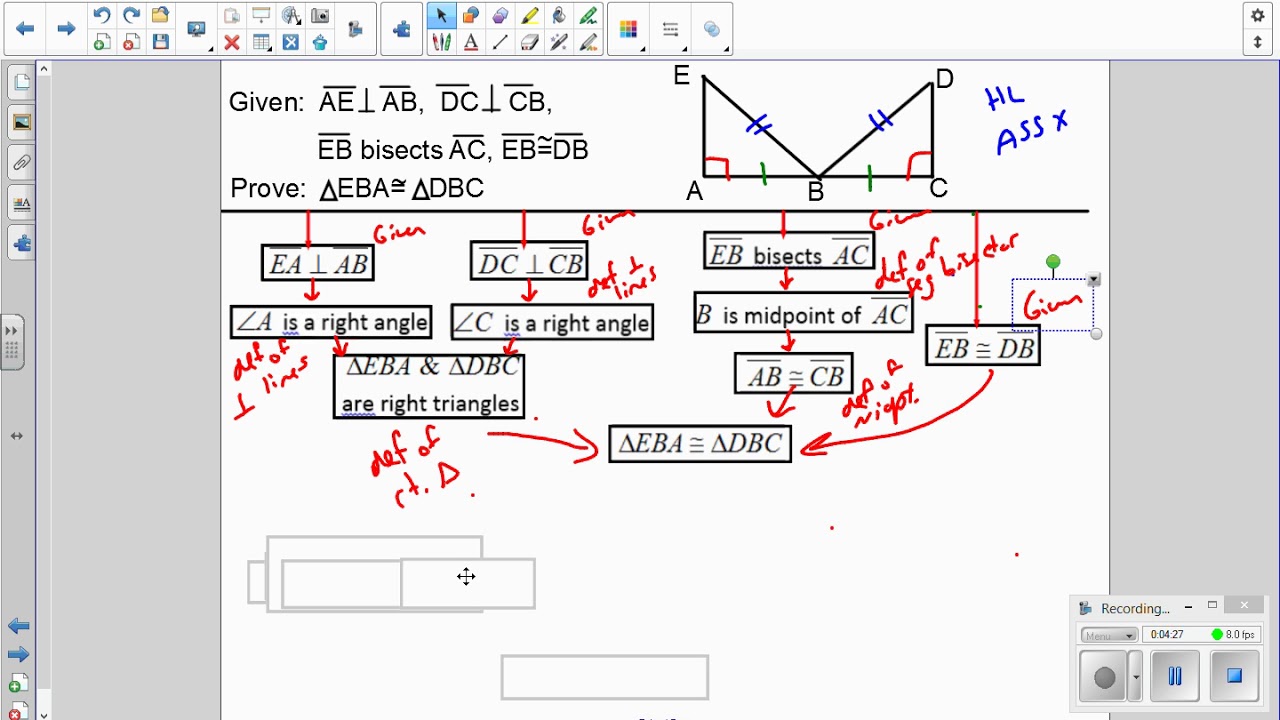
Task: Add a new page from top toolbar
Action: [101, 42]
